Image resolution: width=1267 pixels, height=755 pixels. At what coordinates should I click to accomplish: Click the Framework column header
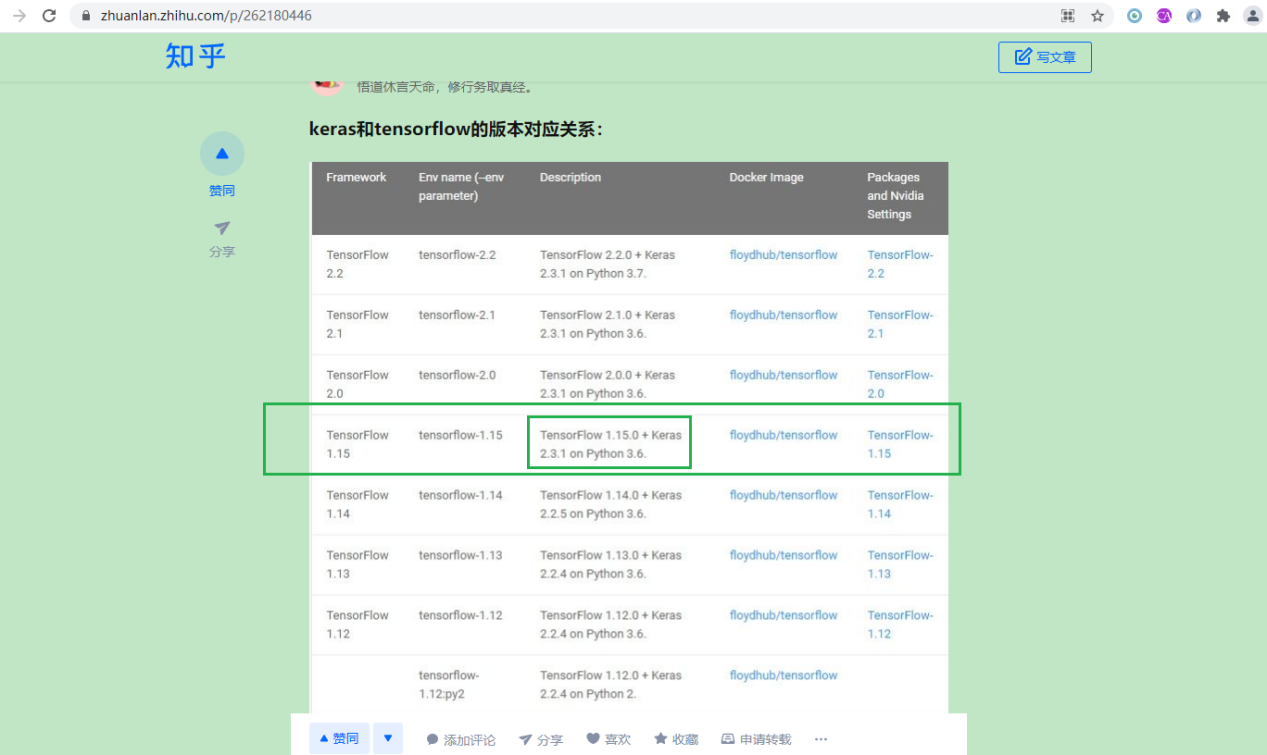click(356, 177)
